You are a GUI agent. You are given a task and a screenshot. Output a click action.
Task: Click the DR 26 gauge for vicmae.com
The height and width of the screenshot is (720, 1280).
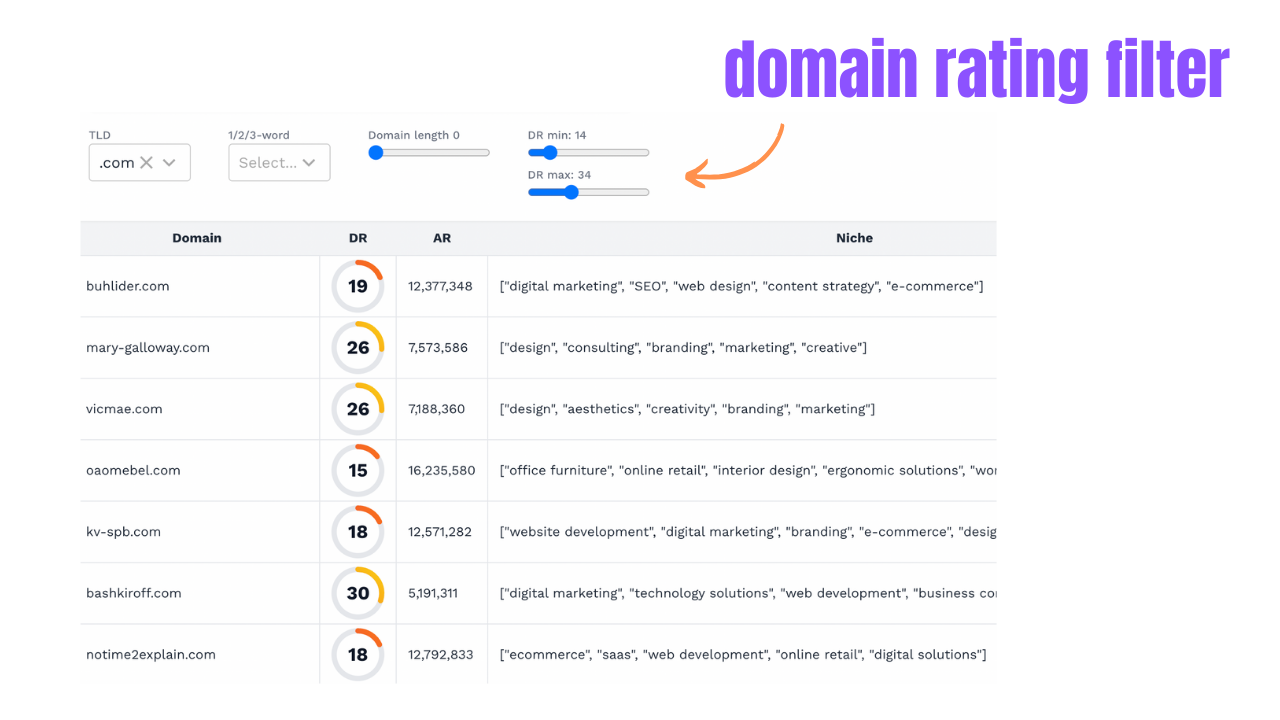click(358, 409)
